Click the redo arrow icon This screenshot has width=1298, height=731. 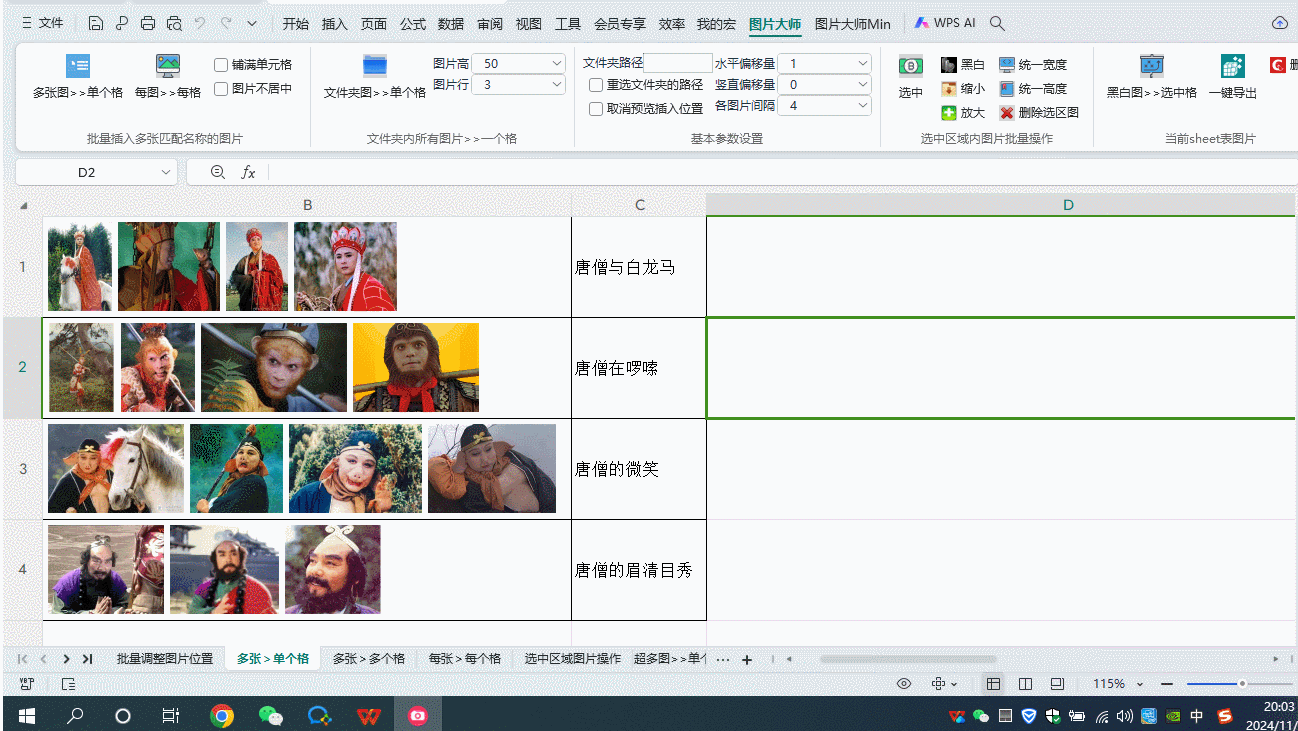coord(226,23)
